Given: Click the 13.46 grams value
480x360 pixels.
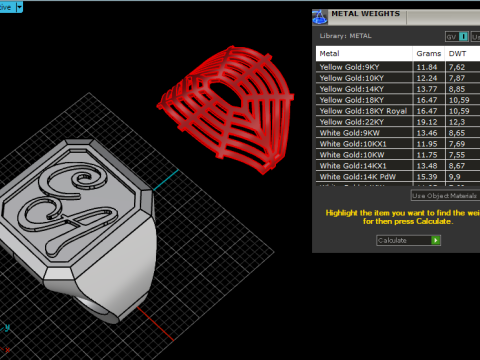Looking at the screenshot, I should [427, 133].
